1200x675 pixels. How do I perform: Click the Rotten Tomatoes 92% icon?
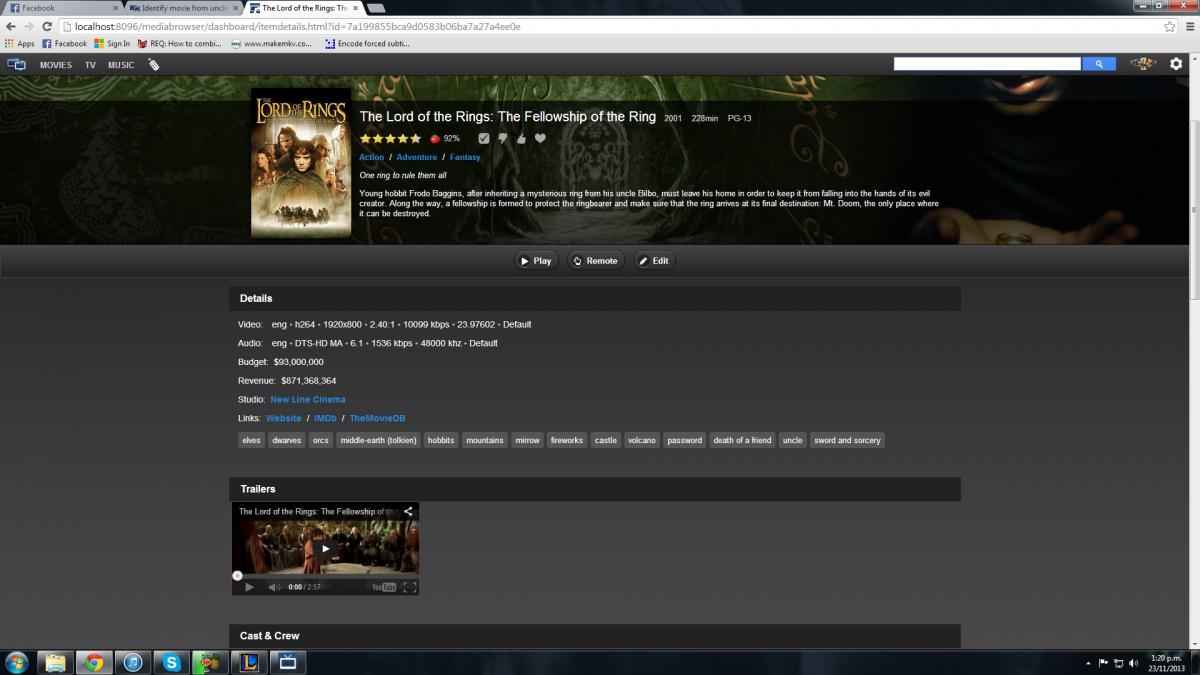coord(435,138)
